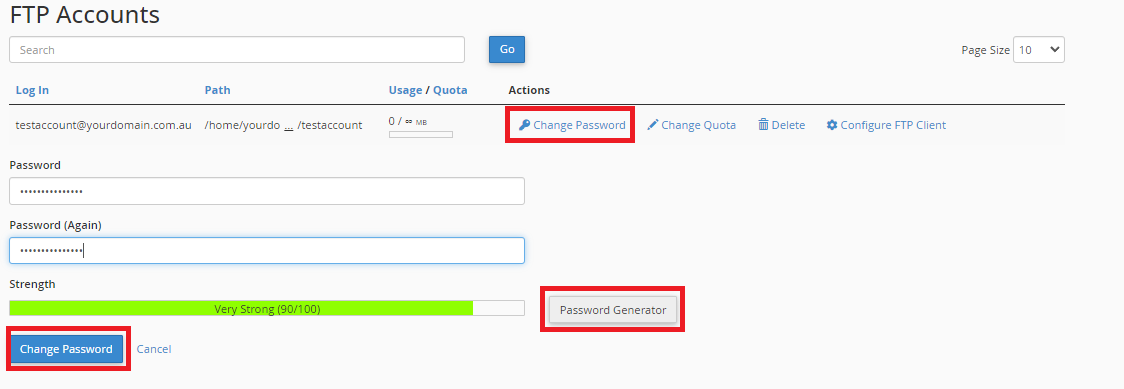
Task: Cancel the password change
Action: pyautogui.click(x=154, y=349)
